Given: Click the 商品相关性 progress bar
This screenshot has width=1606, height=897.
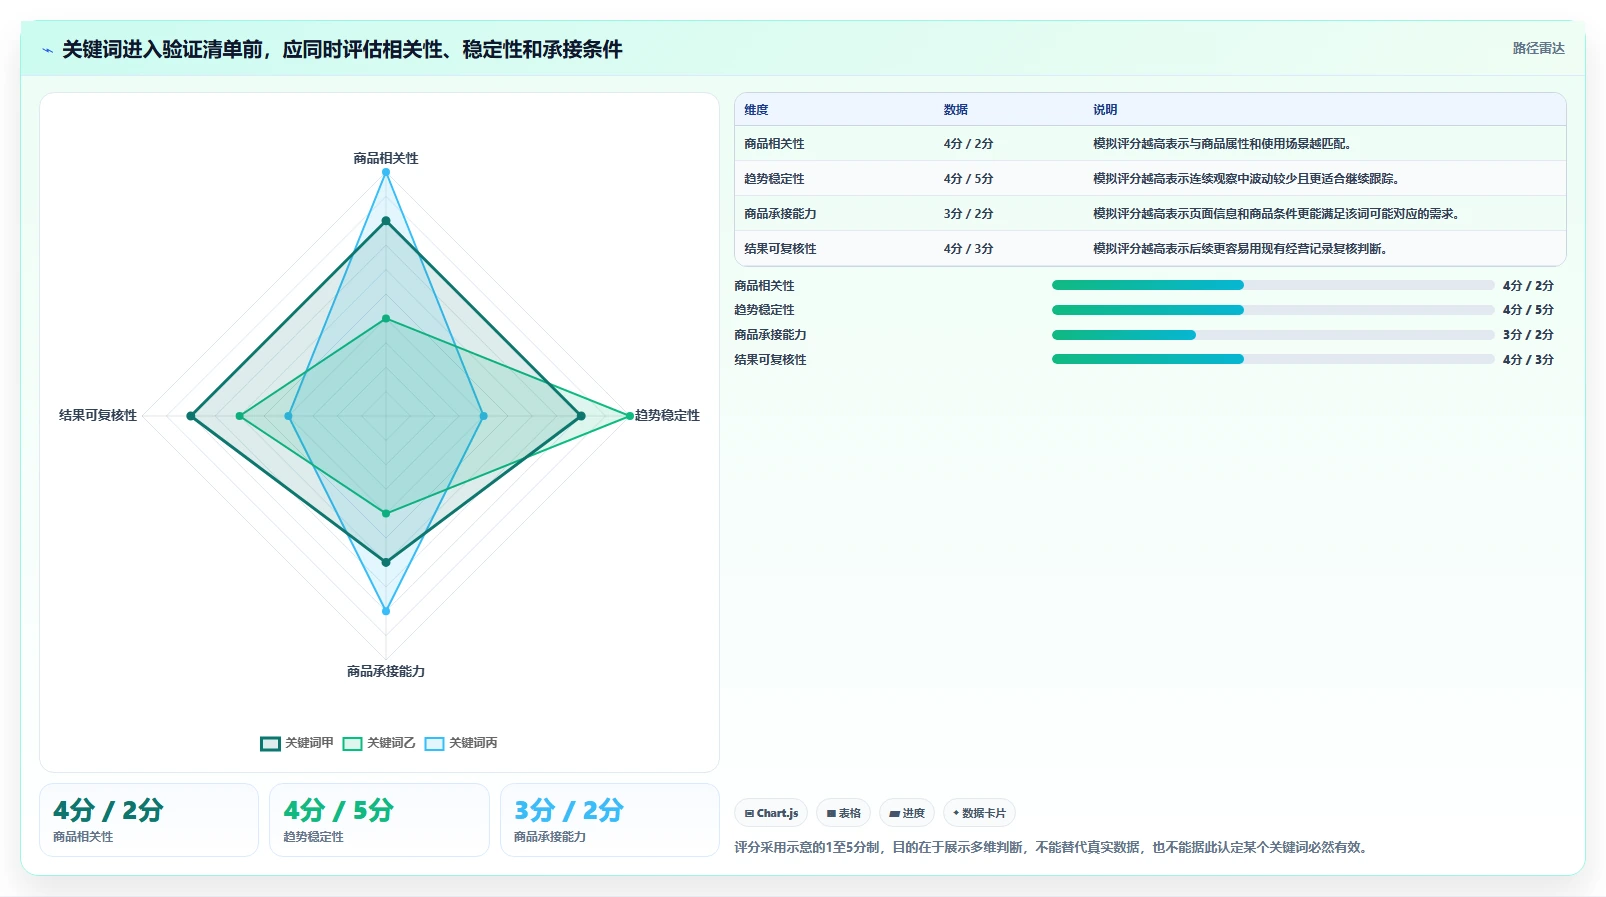Looking at the screenshot, I should click(1273, 285).
